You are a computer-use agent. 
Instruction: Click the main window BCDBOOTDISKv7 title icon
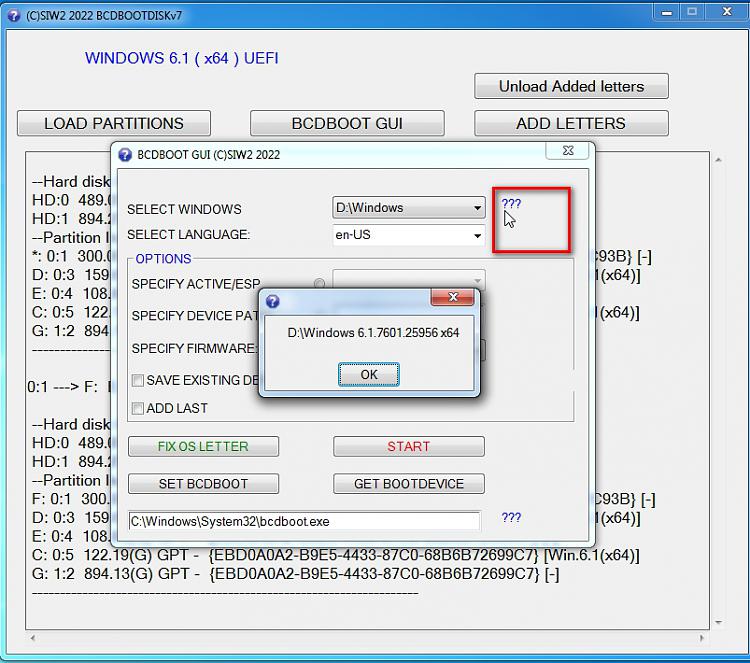coord(14,15)
